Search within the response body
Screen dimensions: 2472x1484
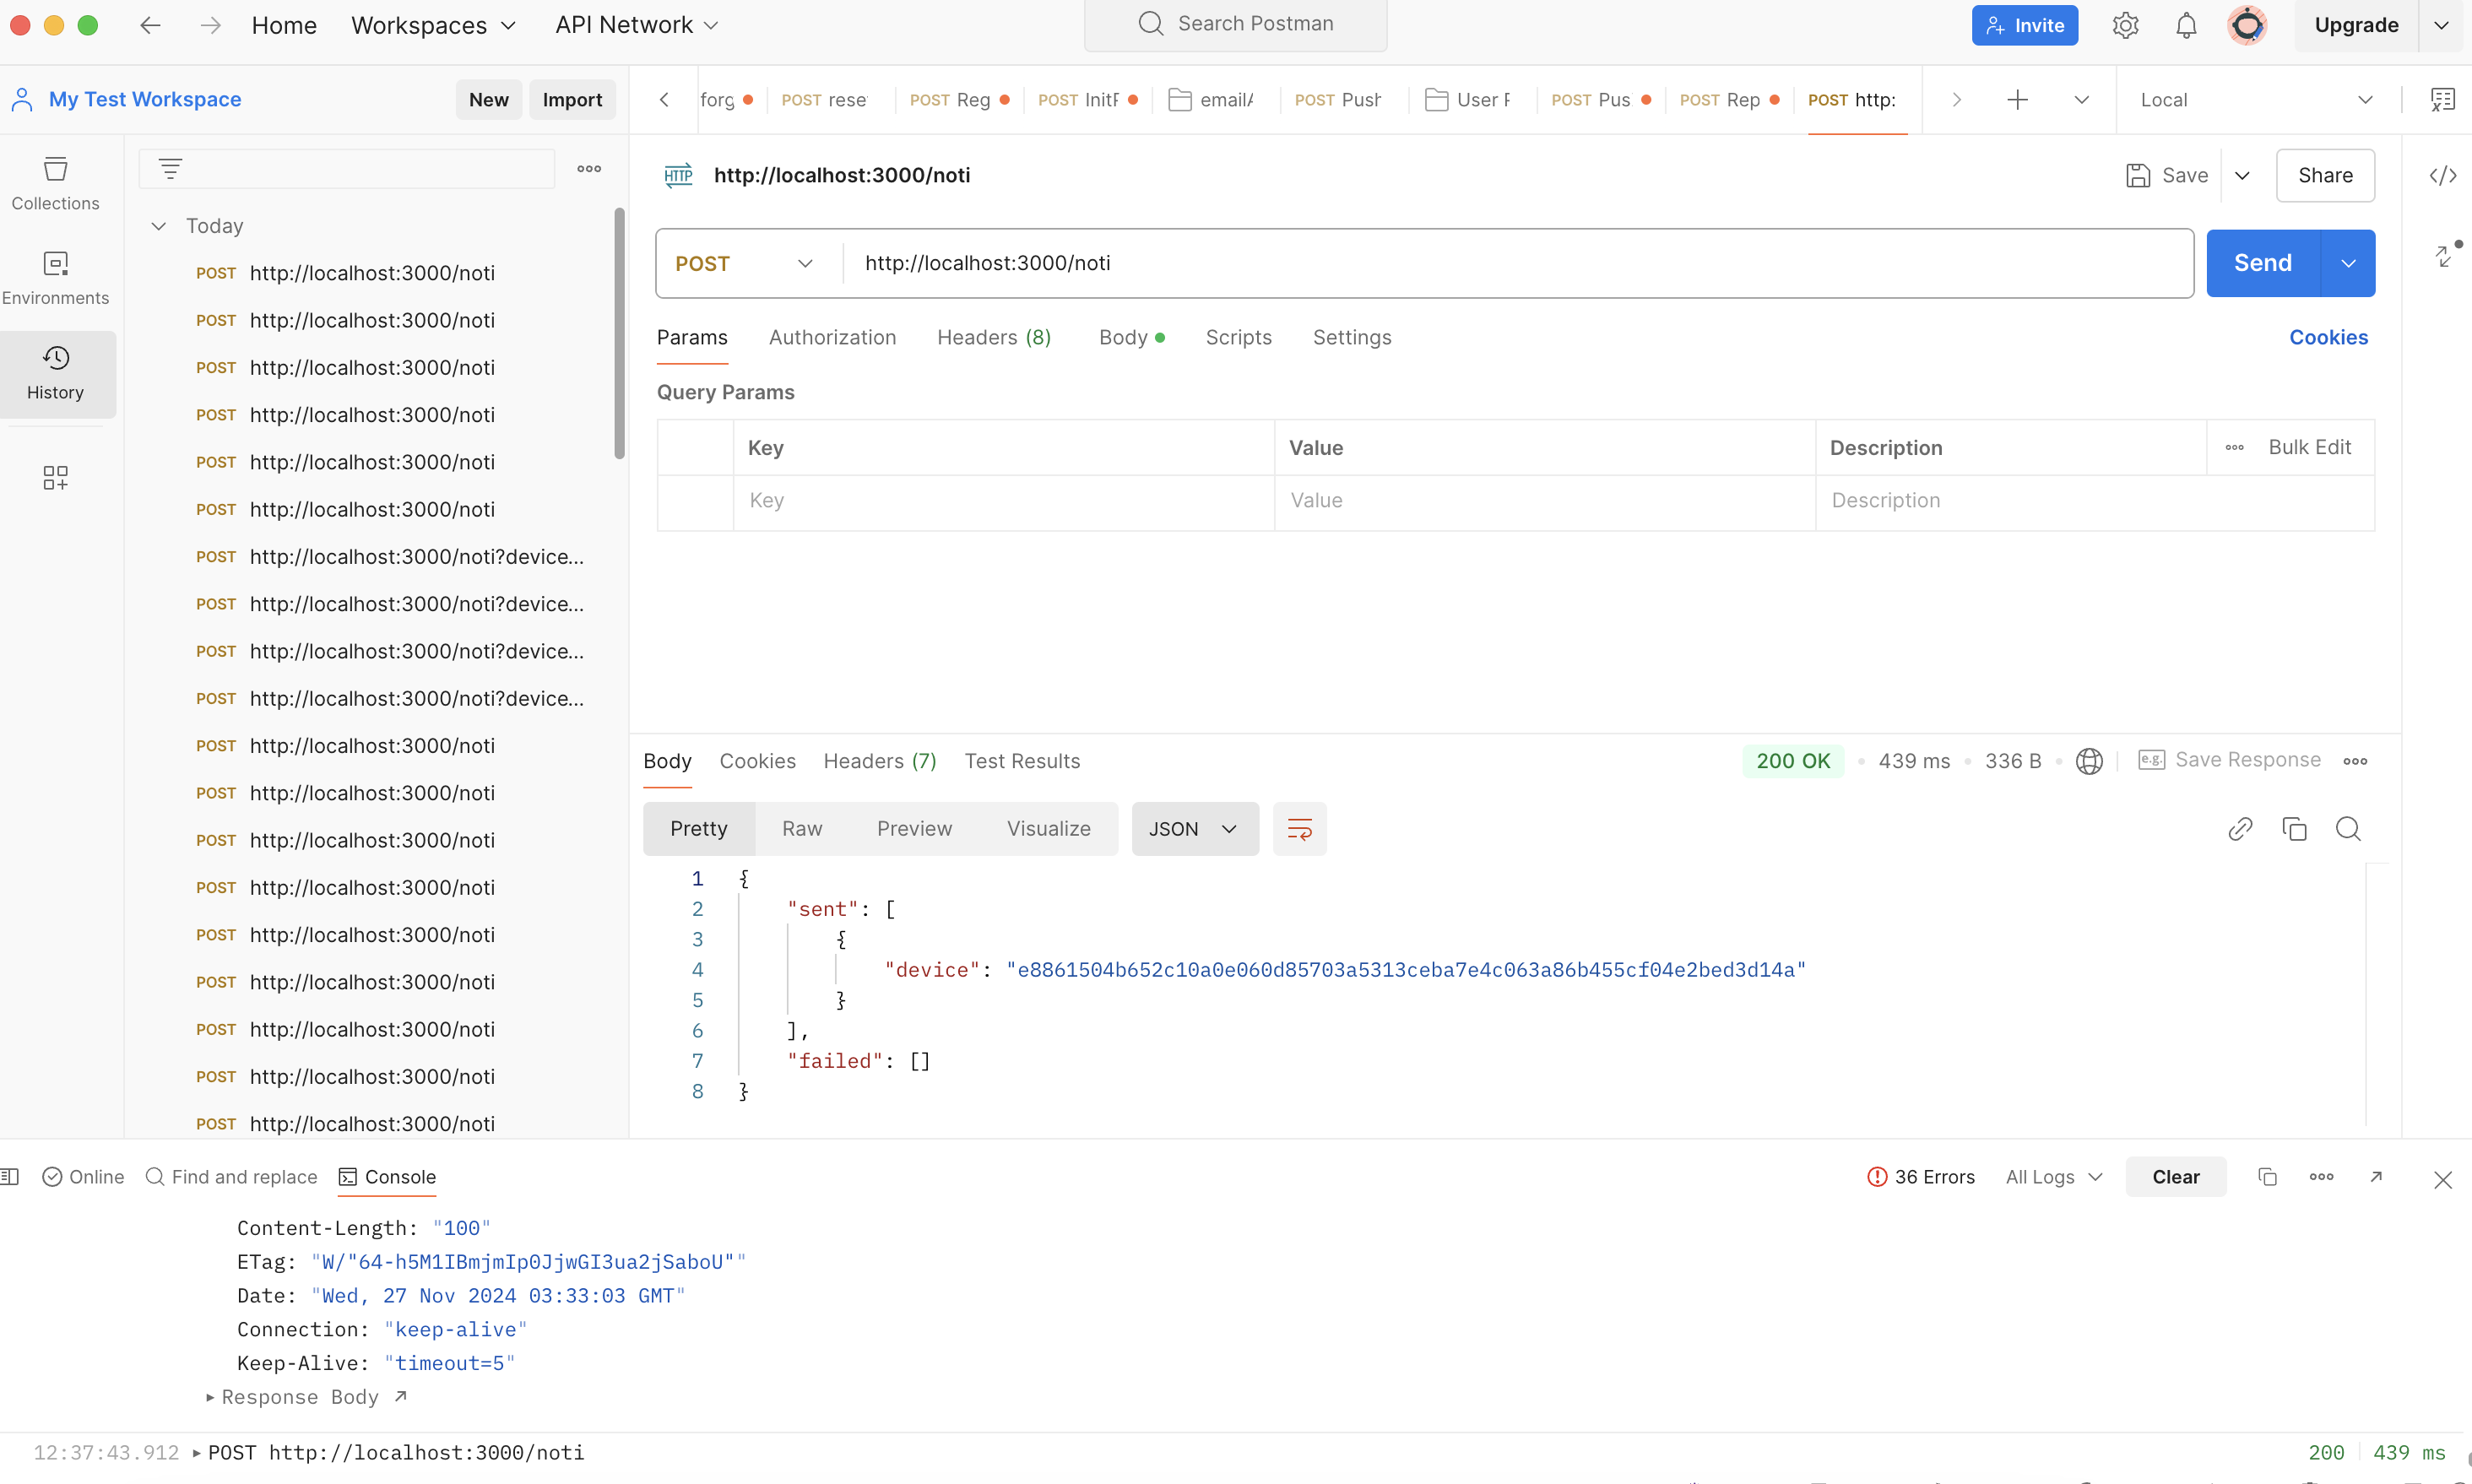2348,828
